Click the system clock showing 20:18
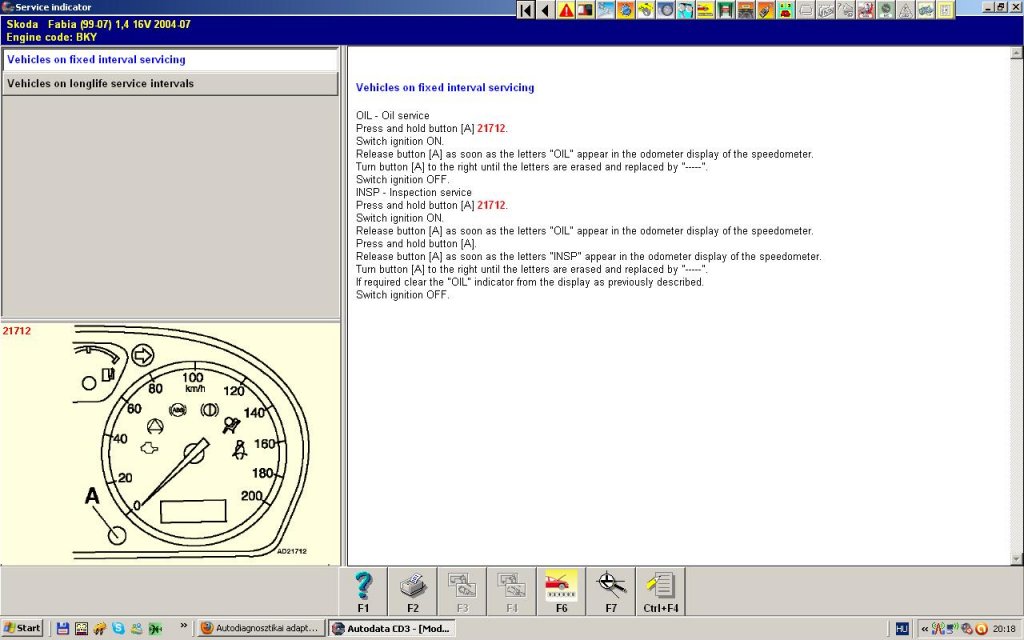The width and height of the screenshot is (1024, 640). point(1004,629)
